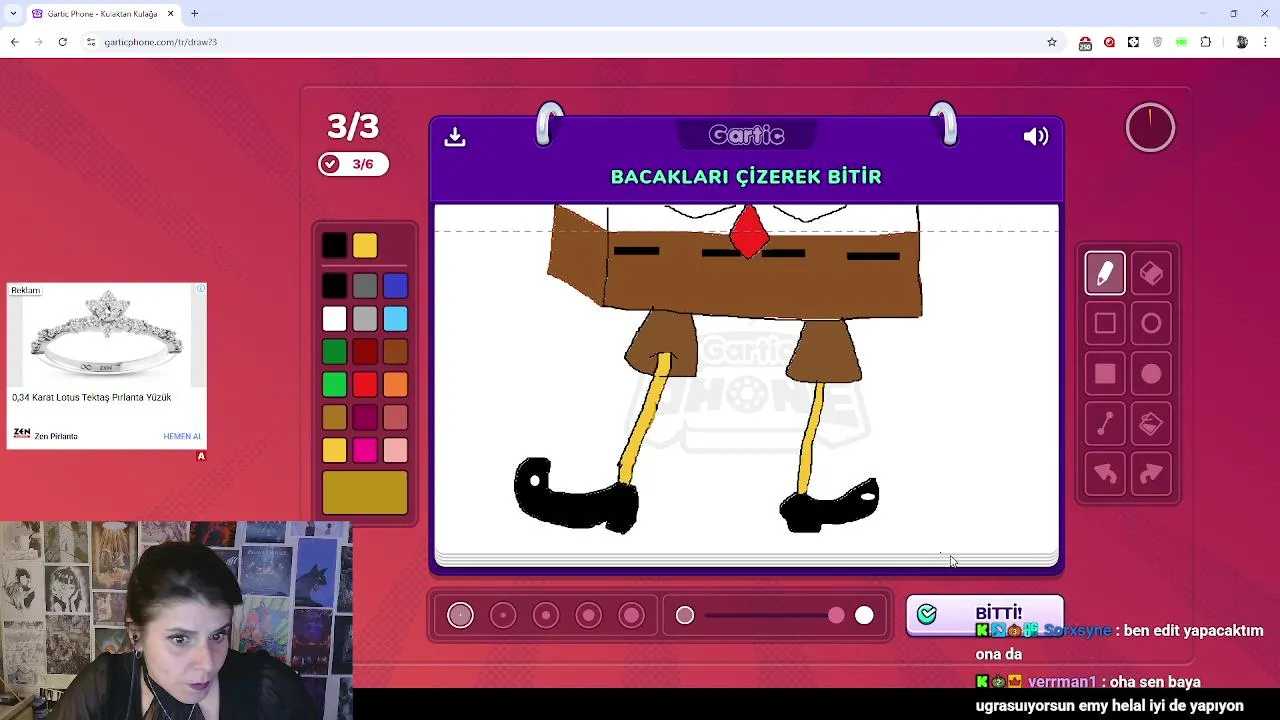Undo the last drawing stroke
This screenshot has width=1280, height=720.
[1105, 474]
